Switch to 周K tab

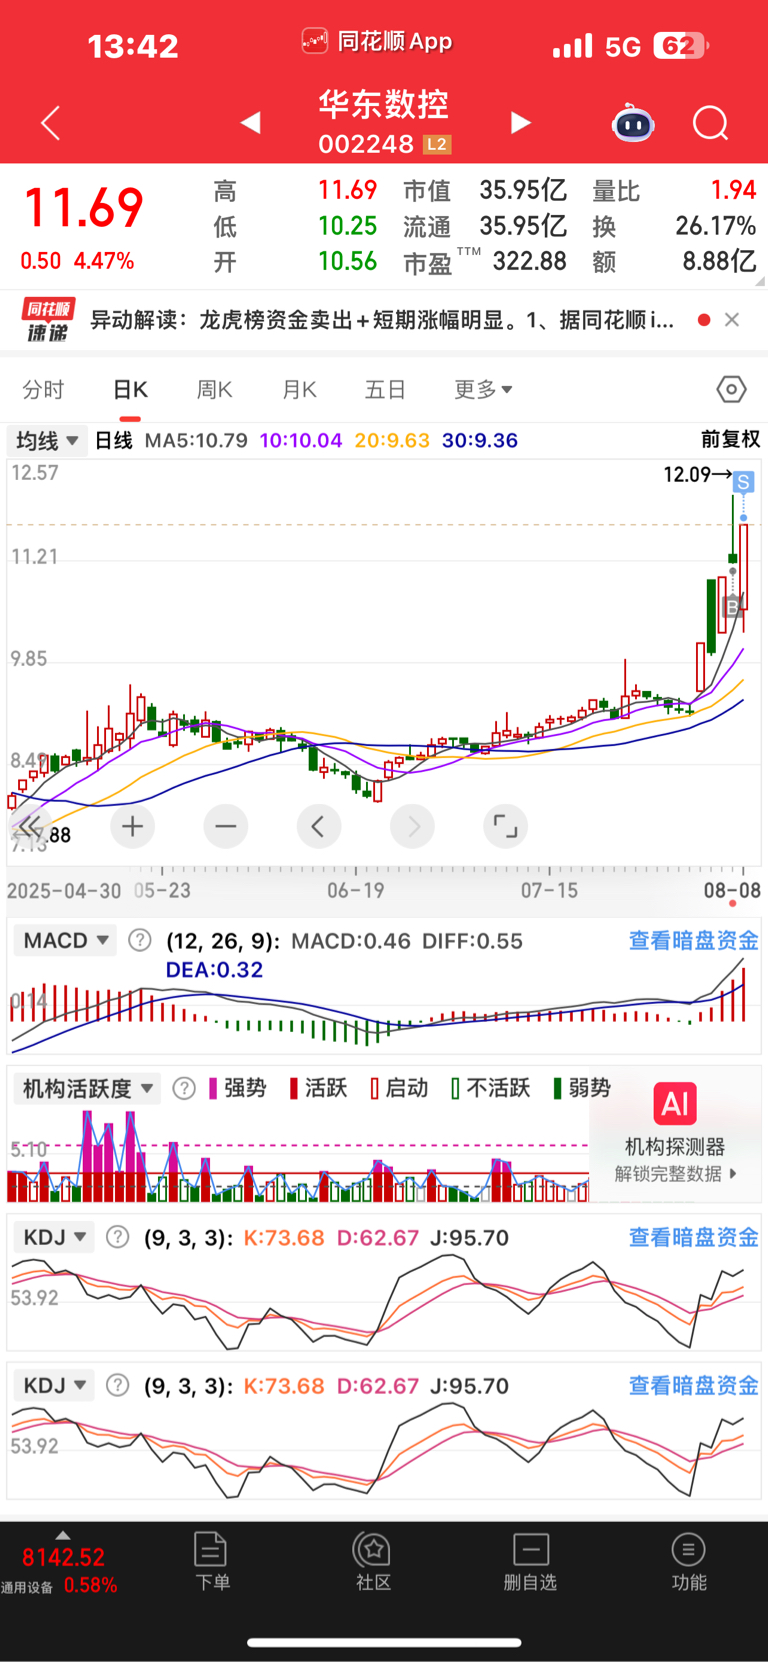click(214, 389)
